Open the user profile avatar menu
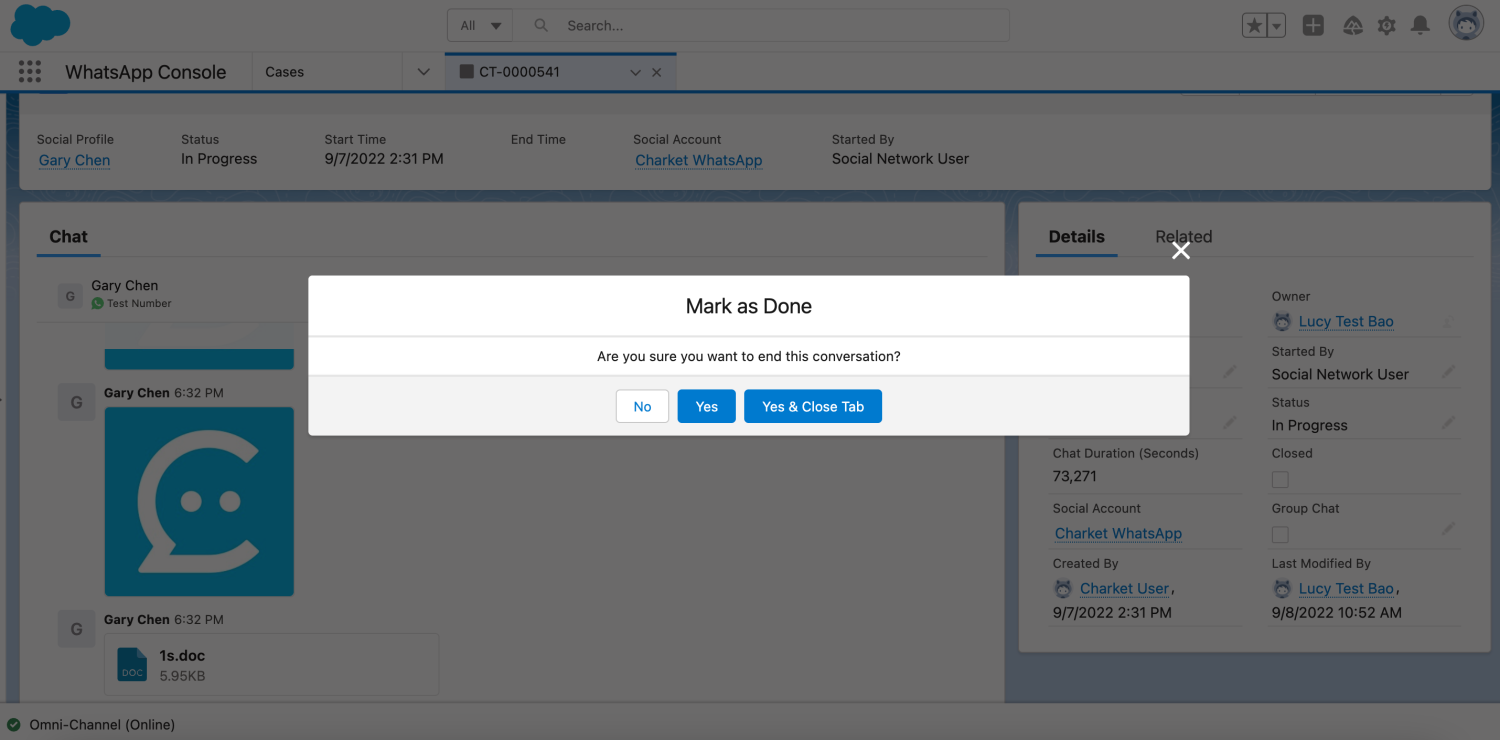Viewport: 1500px width, 740px height. [1466, 25]
